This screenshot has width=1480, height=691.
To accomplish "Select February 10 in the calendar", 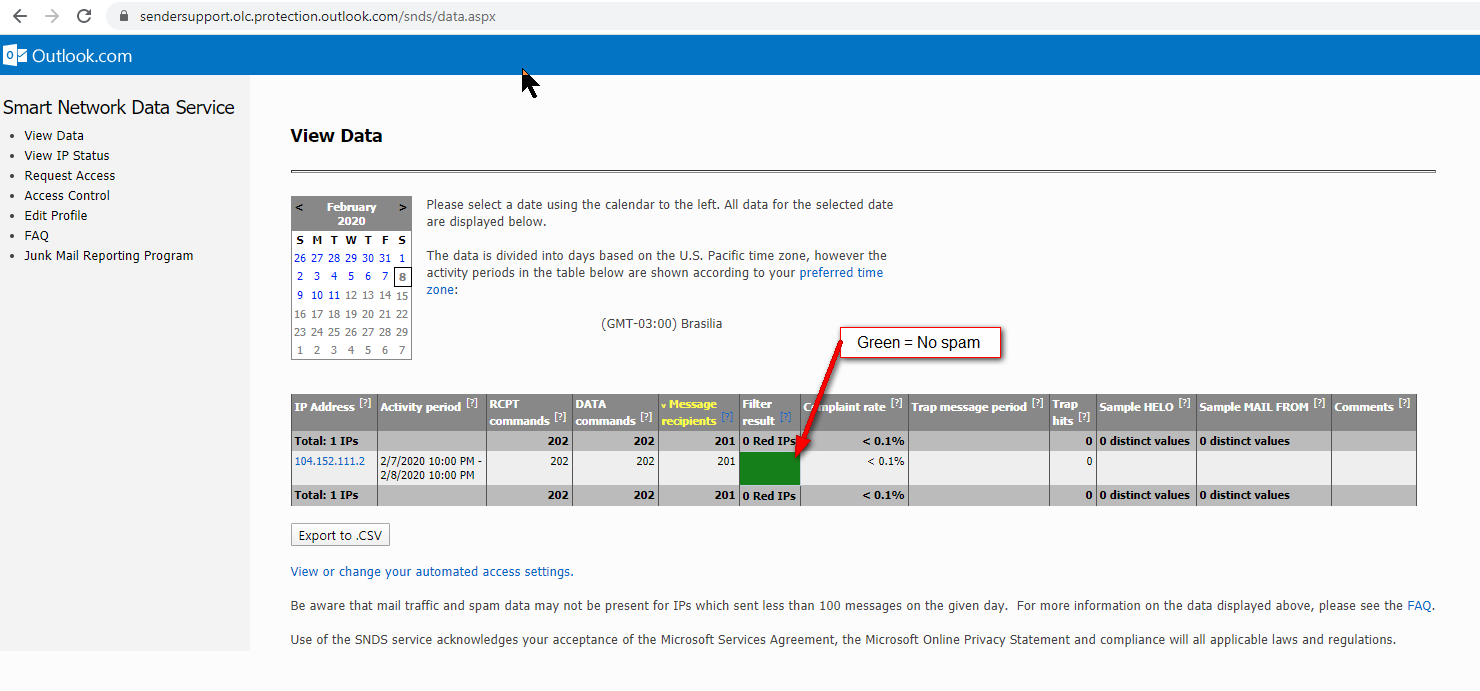I will [317, 295].
